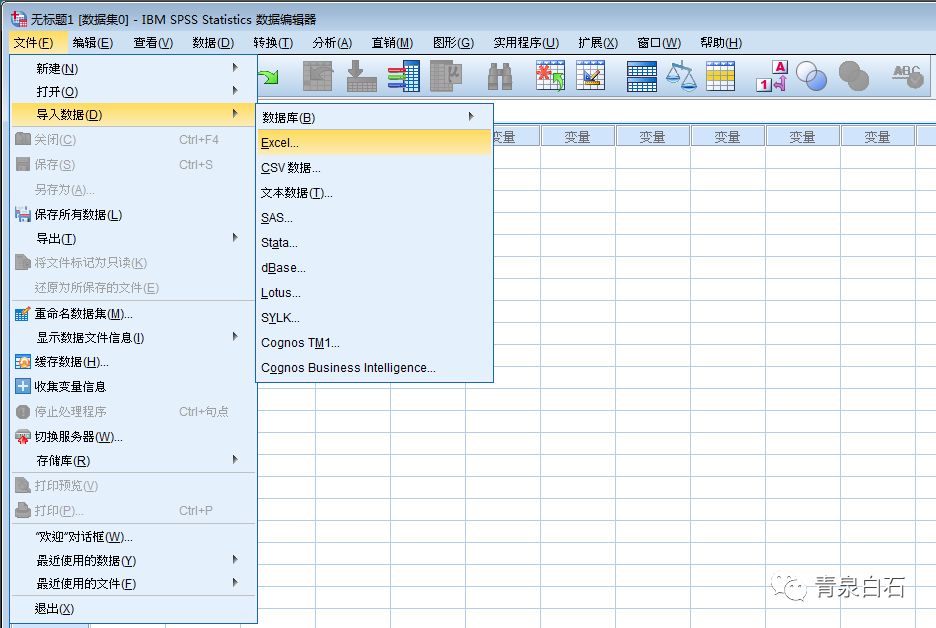The height and width of the screenshot is (628, 936).
Task: Expand the 数据库(B) submenu
Action: (x=374, y=118)
